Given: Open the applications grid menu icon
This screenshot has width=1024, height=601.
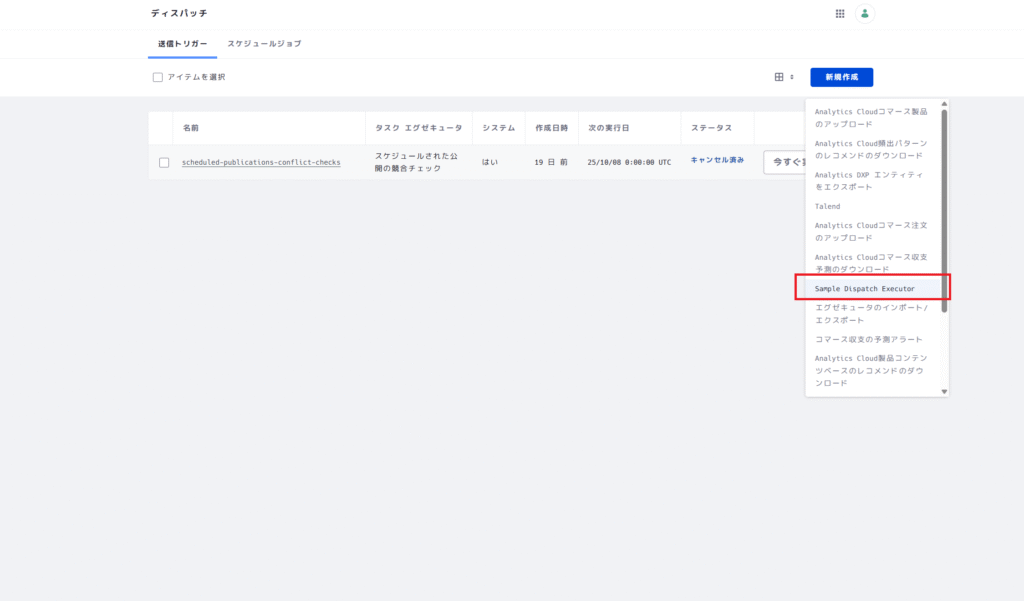Looking at the screenshot, I should 840,14.
